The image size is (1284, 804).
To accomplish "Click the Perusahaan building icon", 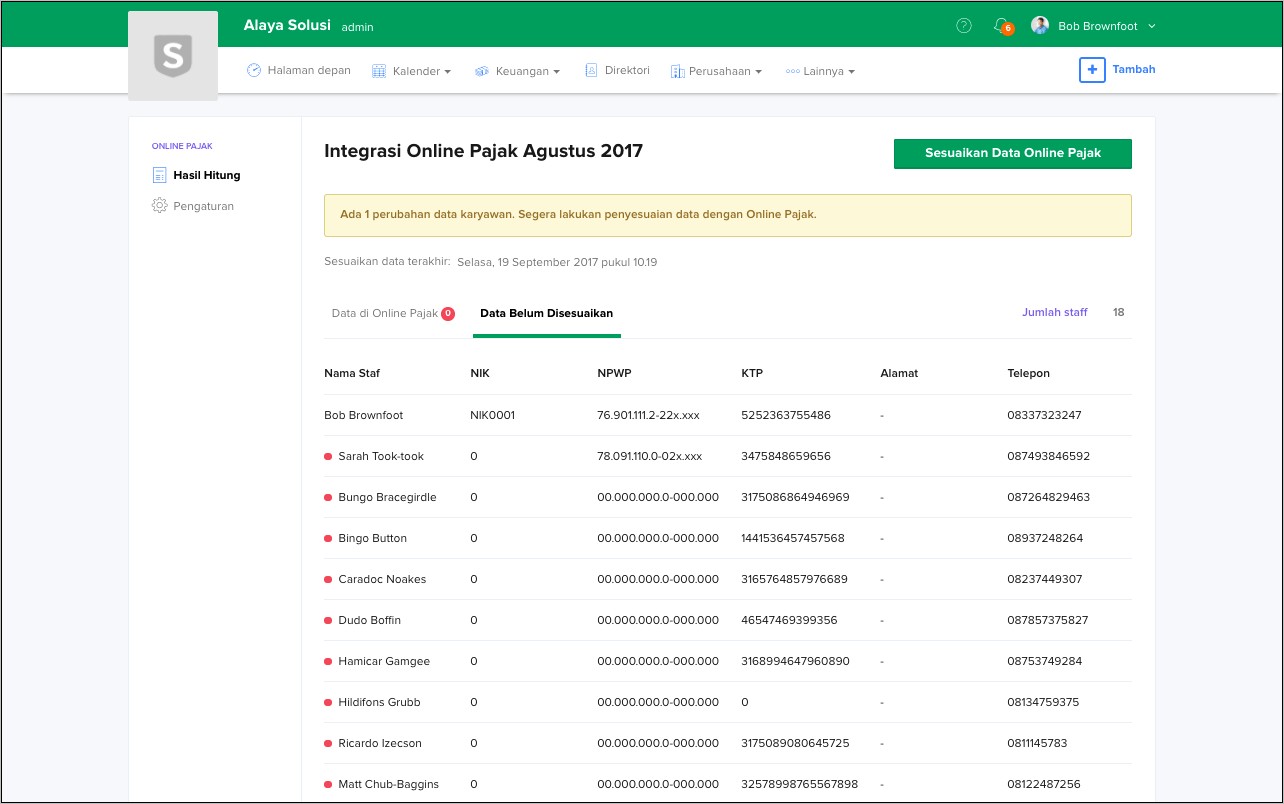I will [x=677, y=71].
